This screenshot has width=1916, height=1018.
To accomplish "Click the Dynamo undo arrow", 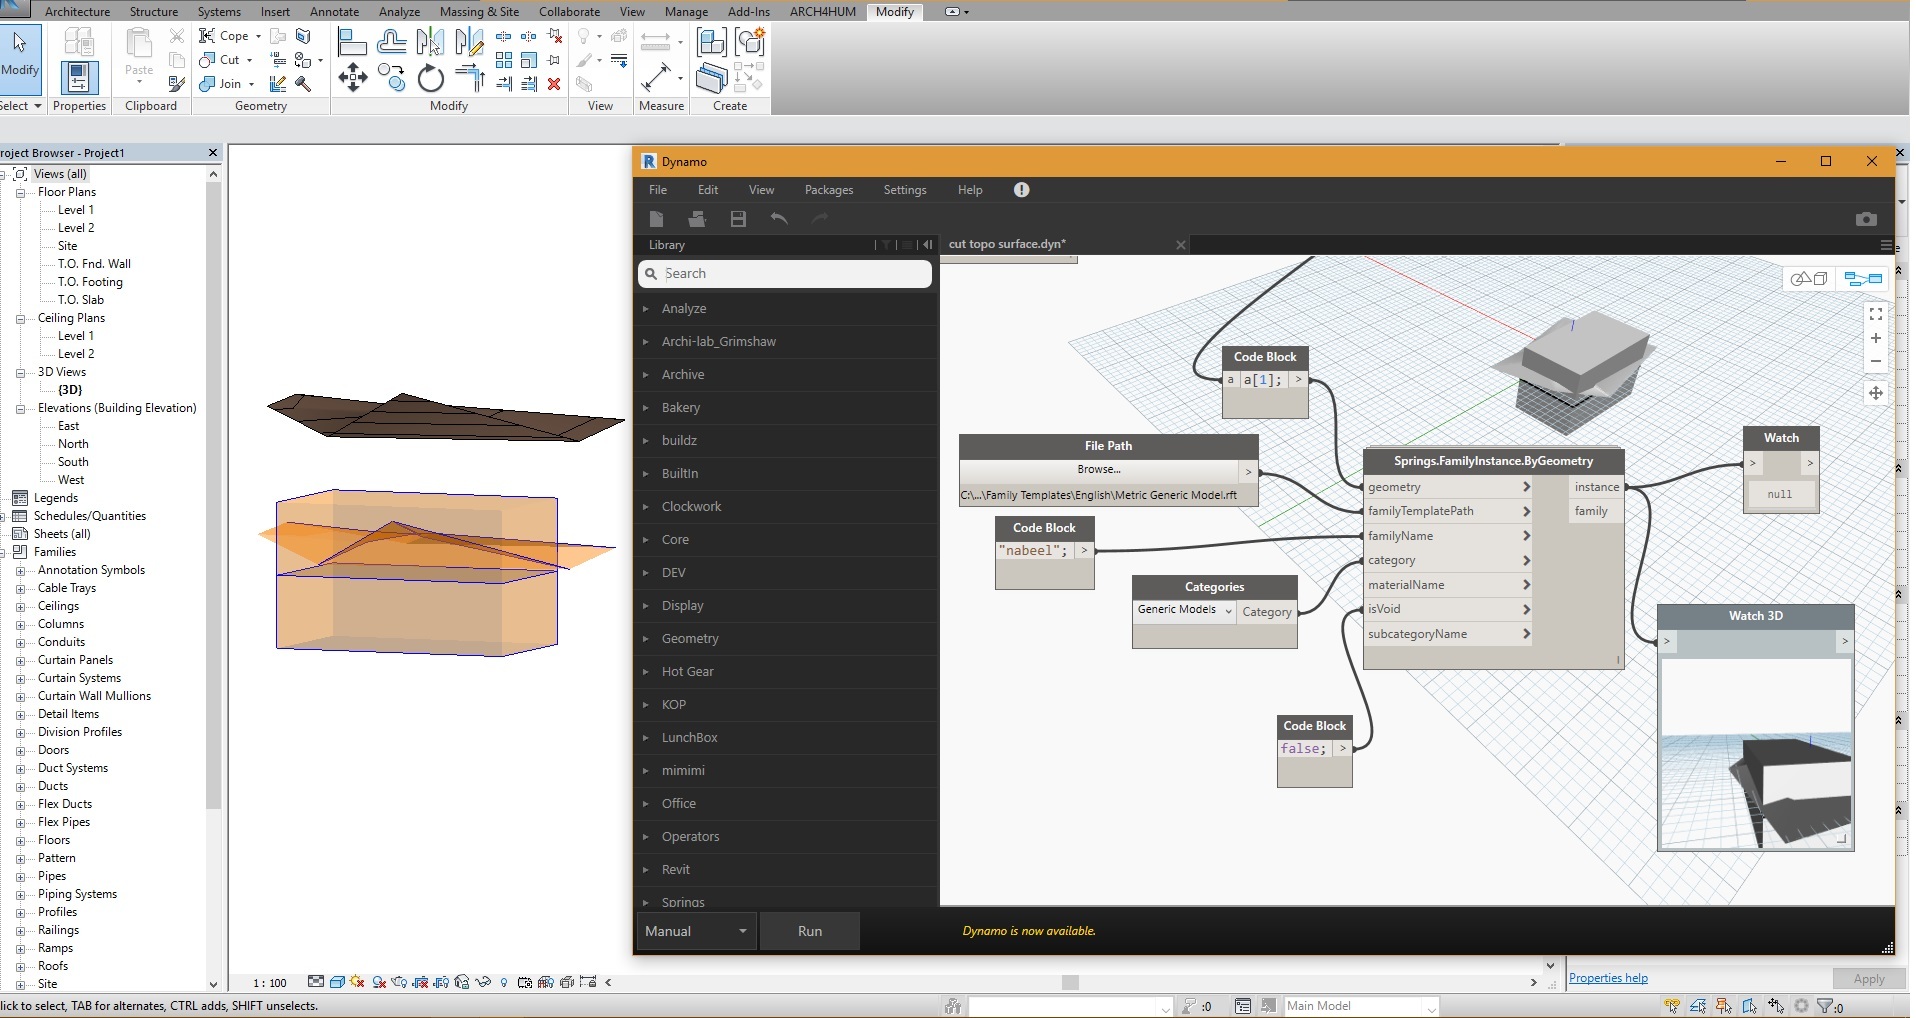I will click(779, 219).
